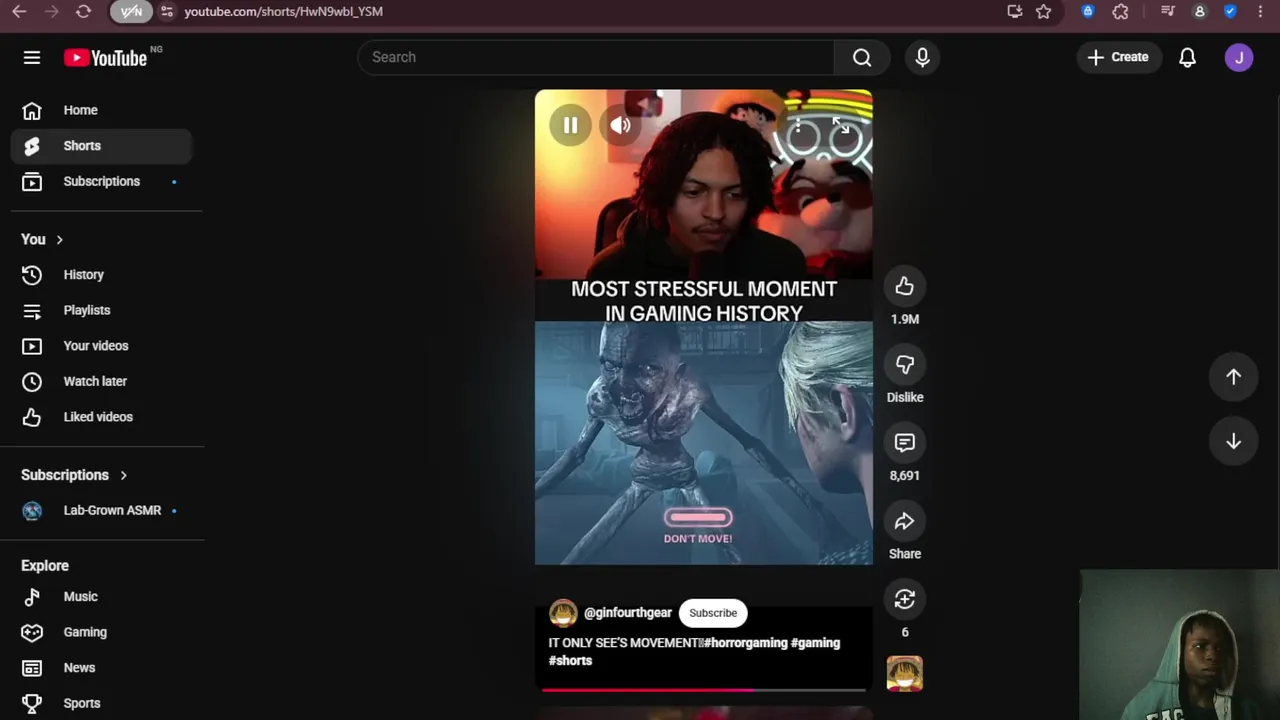Enter fullscreen on the Short
The height and width of the screenshot is (720, 1280).
[841, 125]
